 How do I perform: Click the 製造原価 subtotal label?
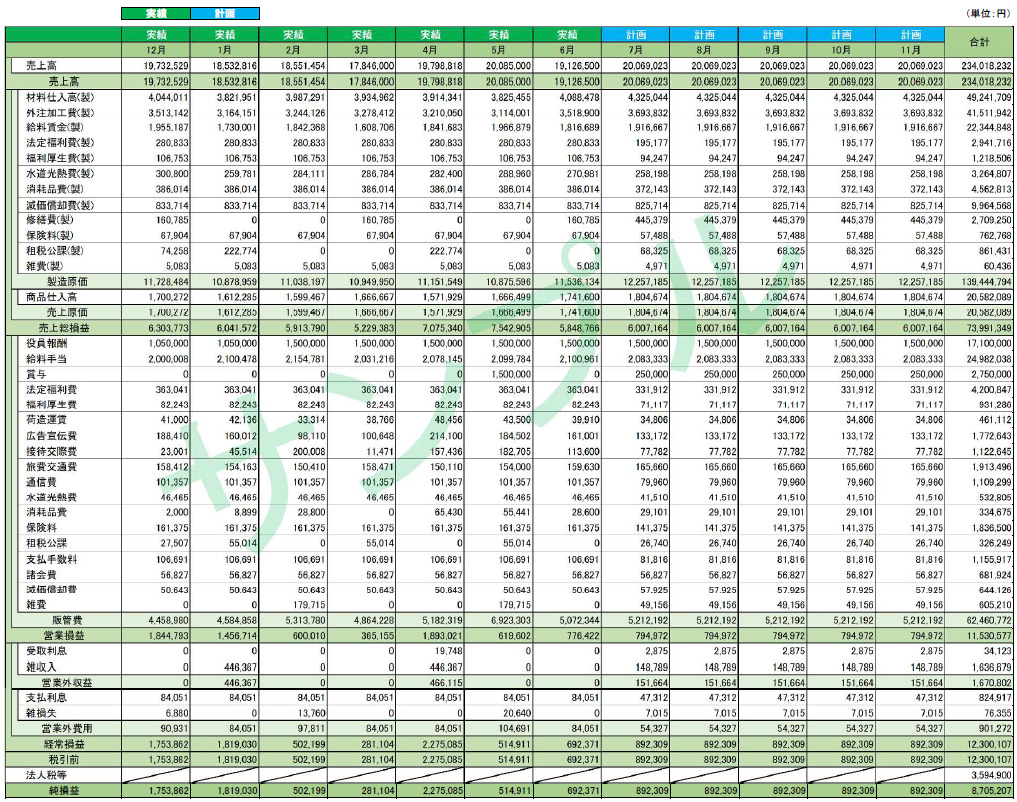pos(67,281)
